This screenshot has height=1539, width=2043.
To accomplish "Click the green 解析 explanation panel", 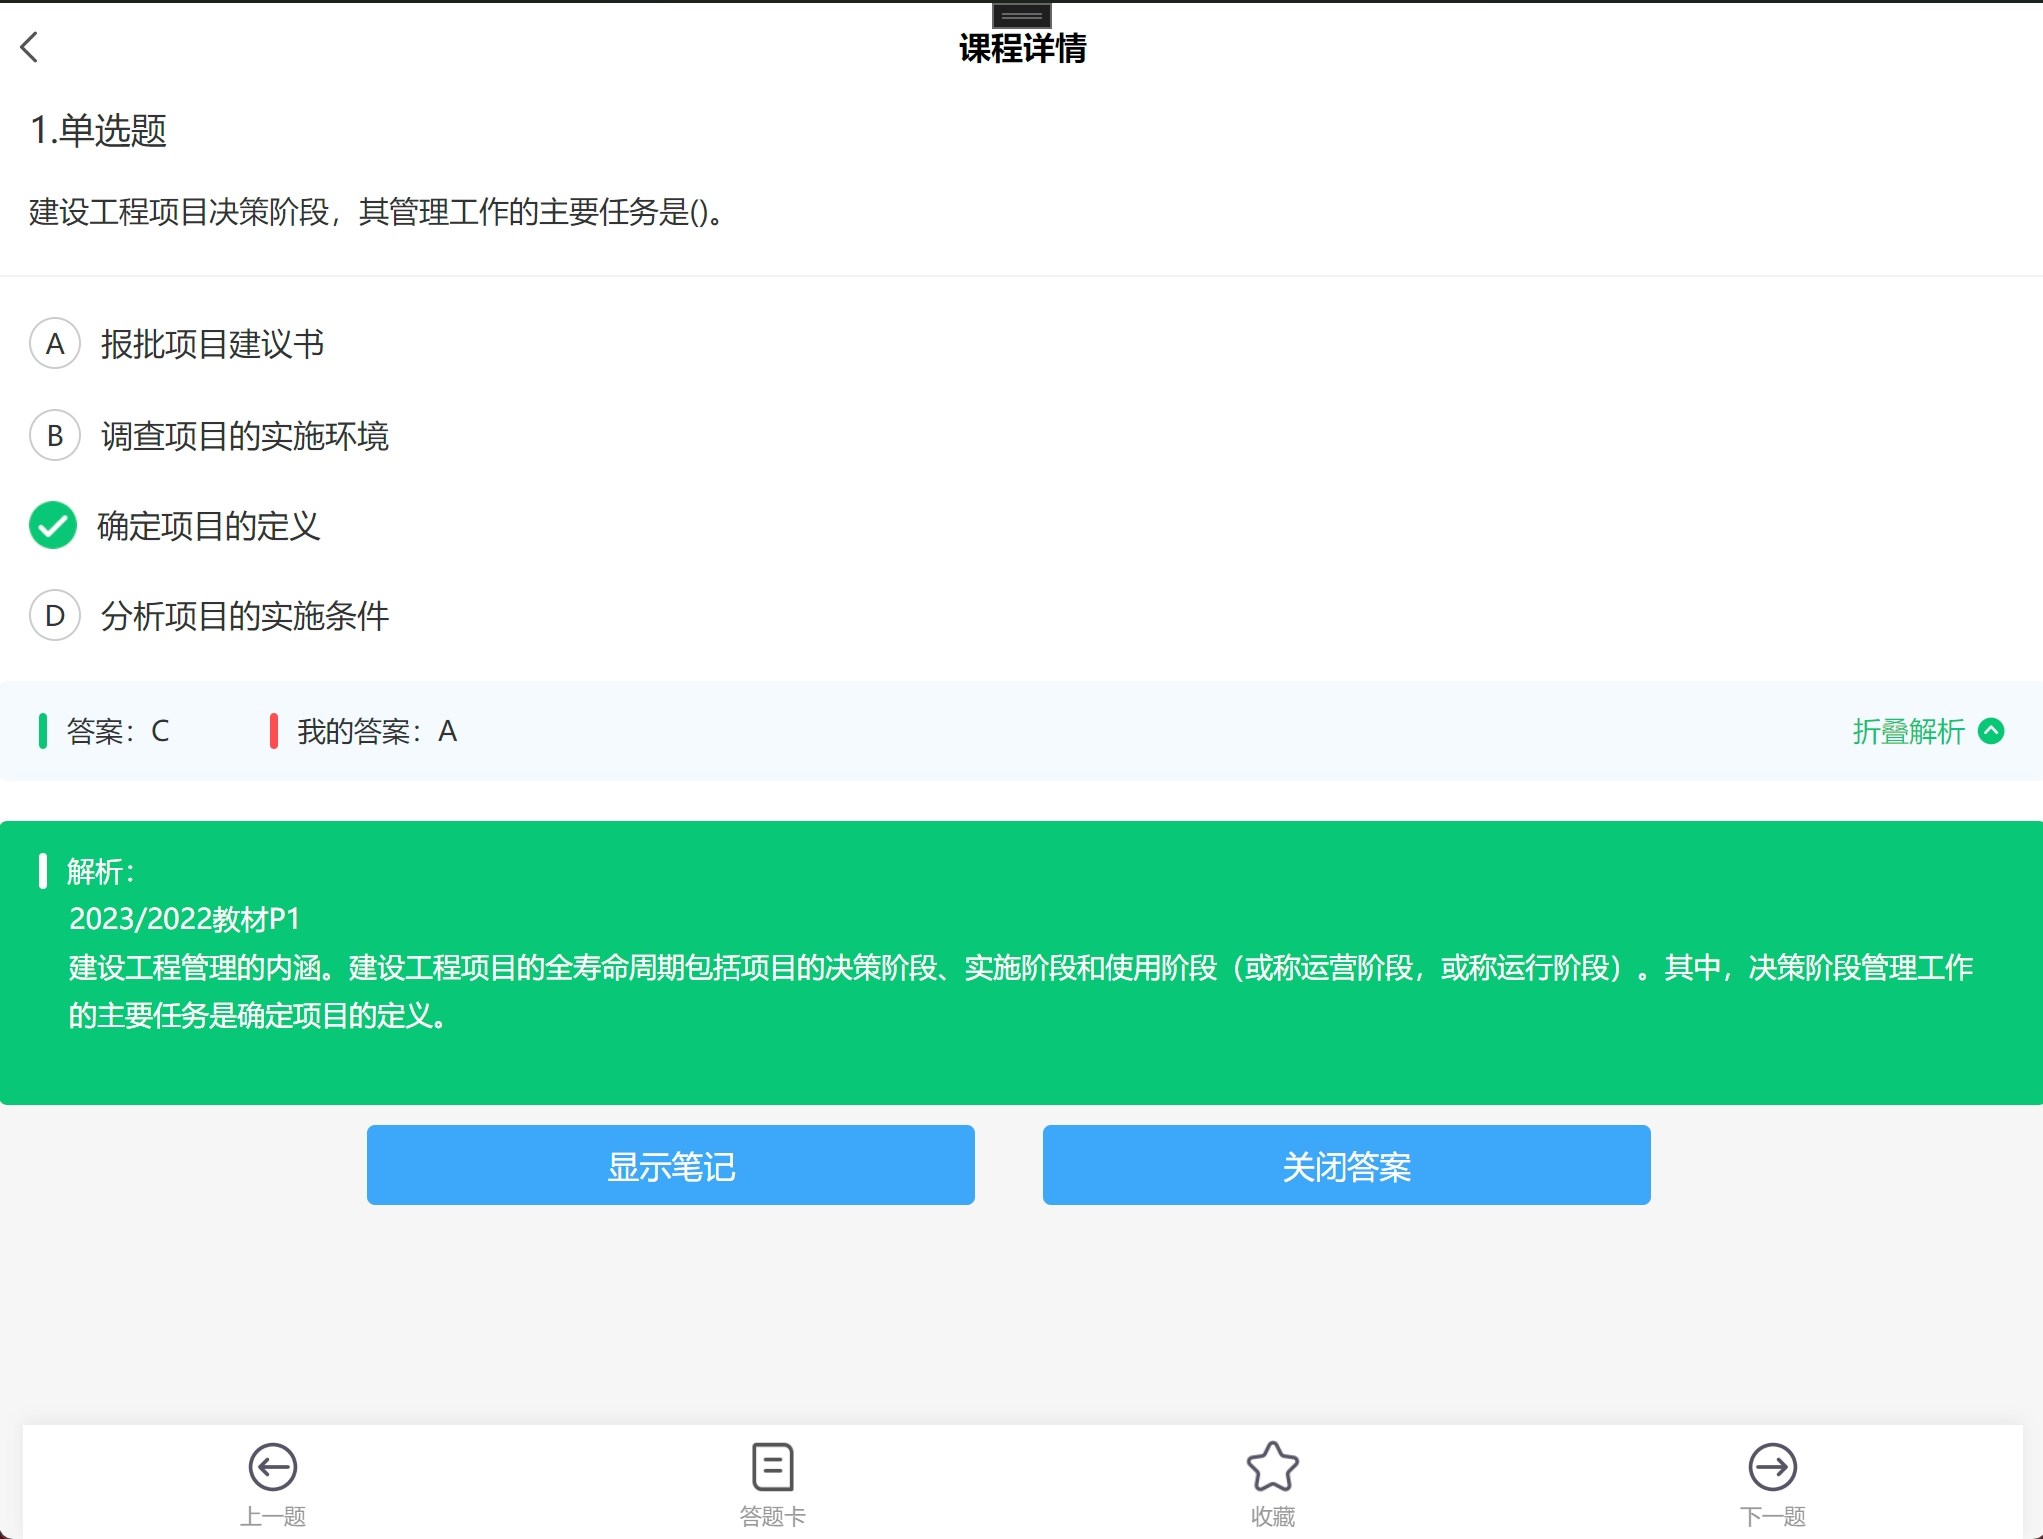I will coord(1020,962).
